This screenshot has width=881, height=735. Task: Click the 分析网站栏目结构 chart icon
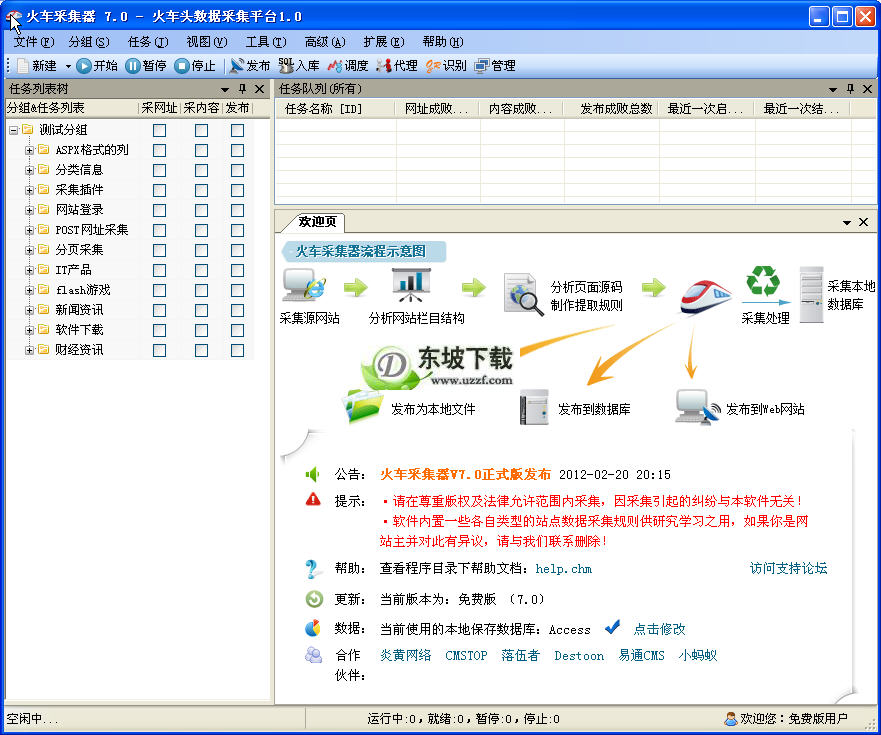tap(411, 285)
